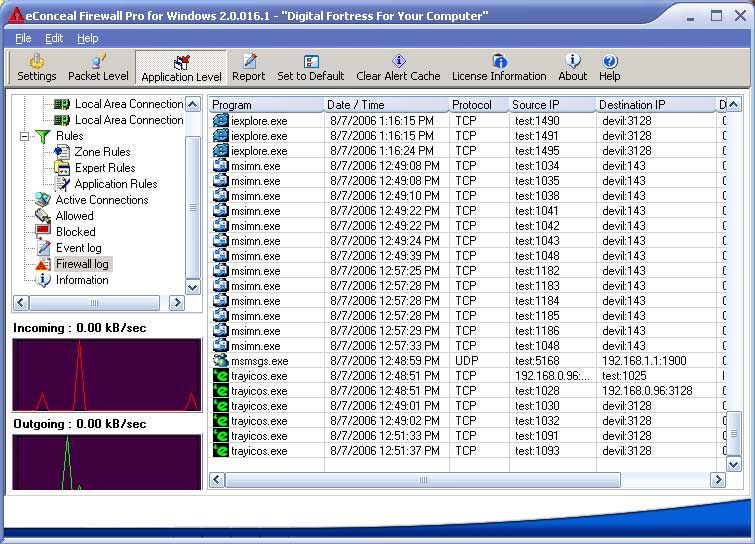
Task: Select iexplore.exe row at 1:16:24 PM
Action: point(468,151)
